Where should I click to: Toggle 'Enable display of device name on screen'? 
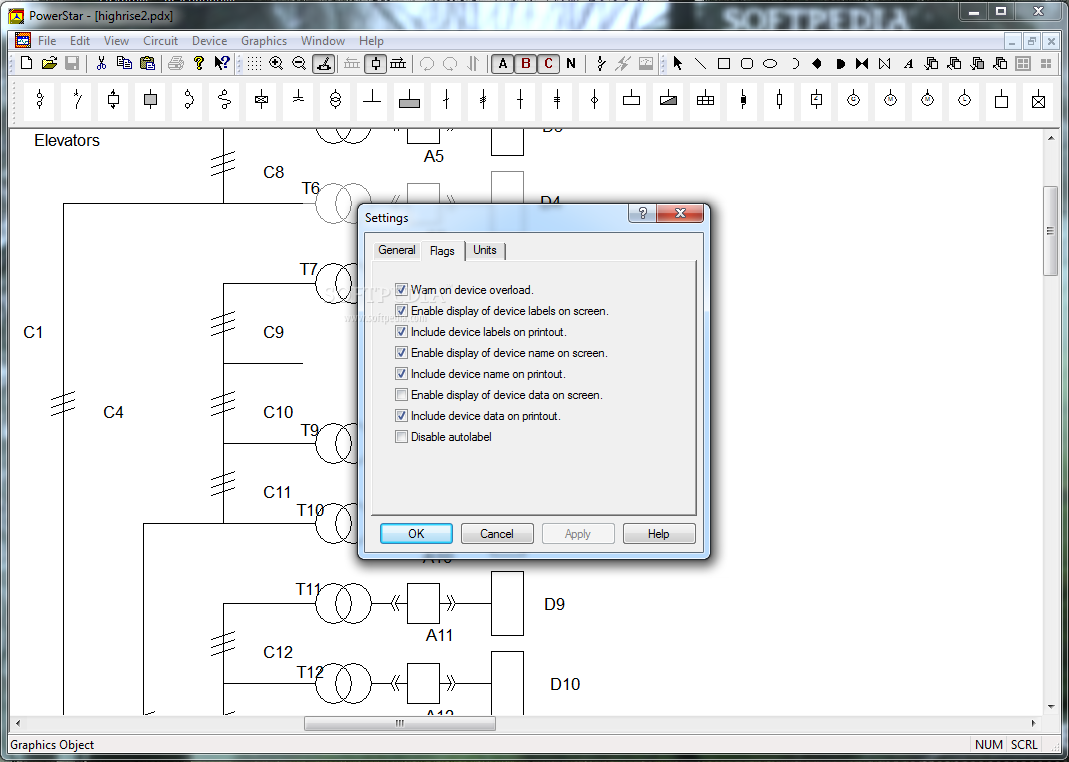(402, 353)
